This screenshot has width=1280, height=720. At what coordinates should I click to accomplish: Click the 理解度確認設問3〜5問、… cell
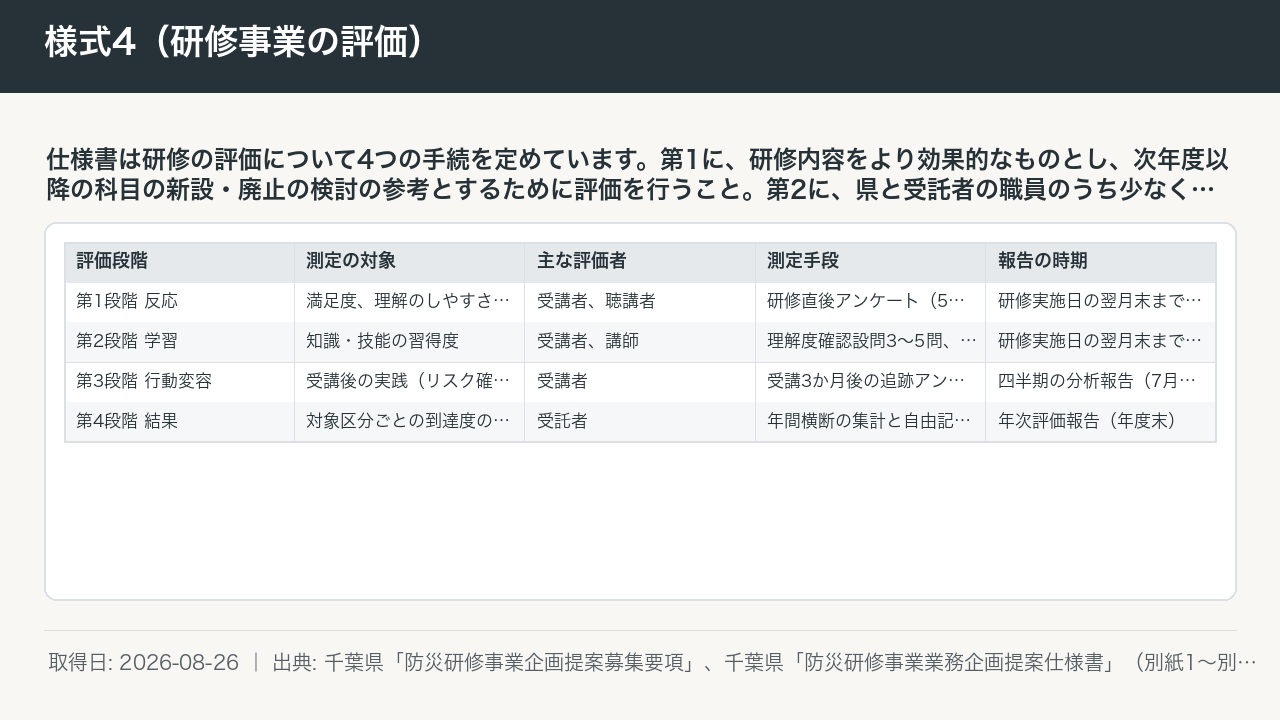coord(870,342)
